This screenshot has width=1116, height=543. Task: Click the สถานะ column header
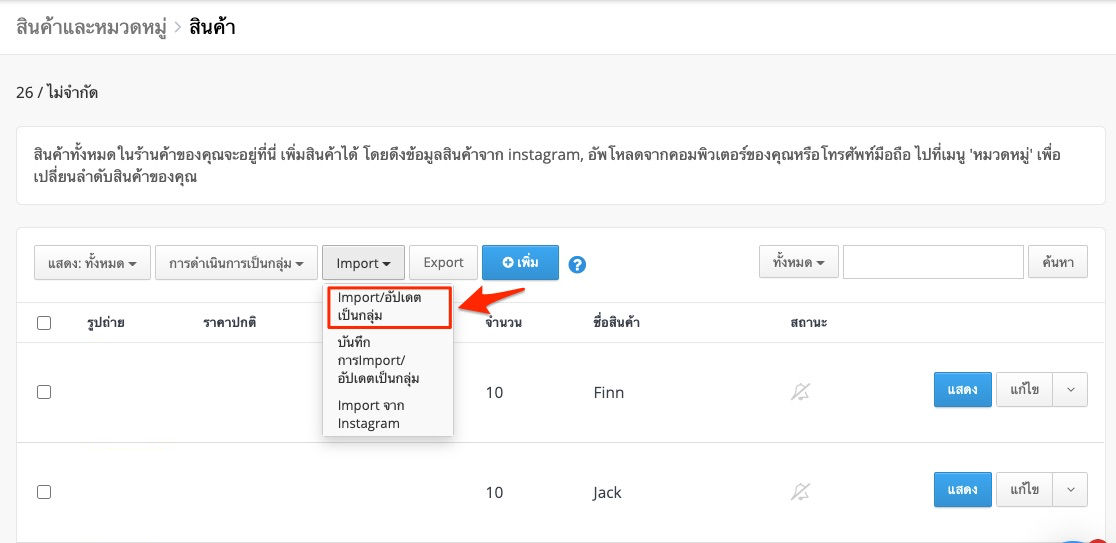click(x=809, y=323)
